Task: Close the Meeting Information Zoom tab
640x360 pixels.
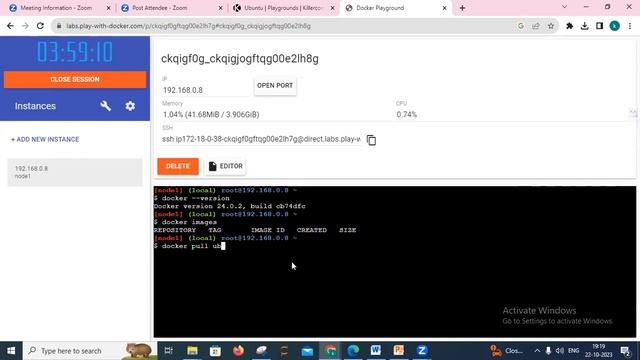Action: tap(109, 8)
